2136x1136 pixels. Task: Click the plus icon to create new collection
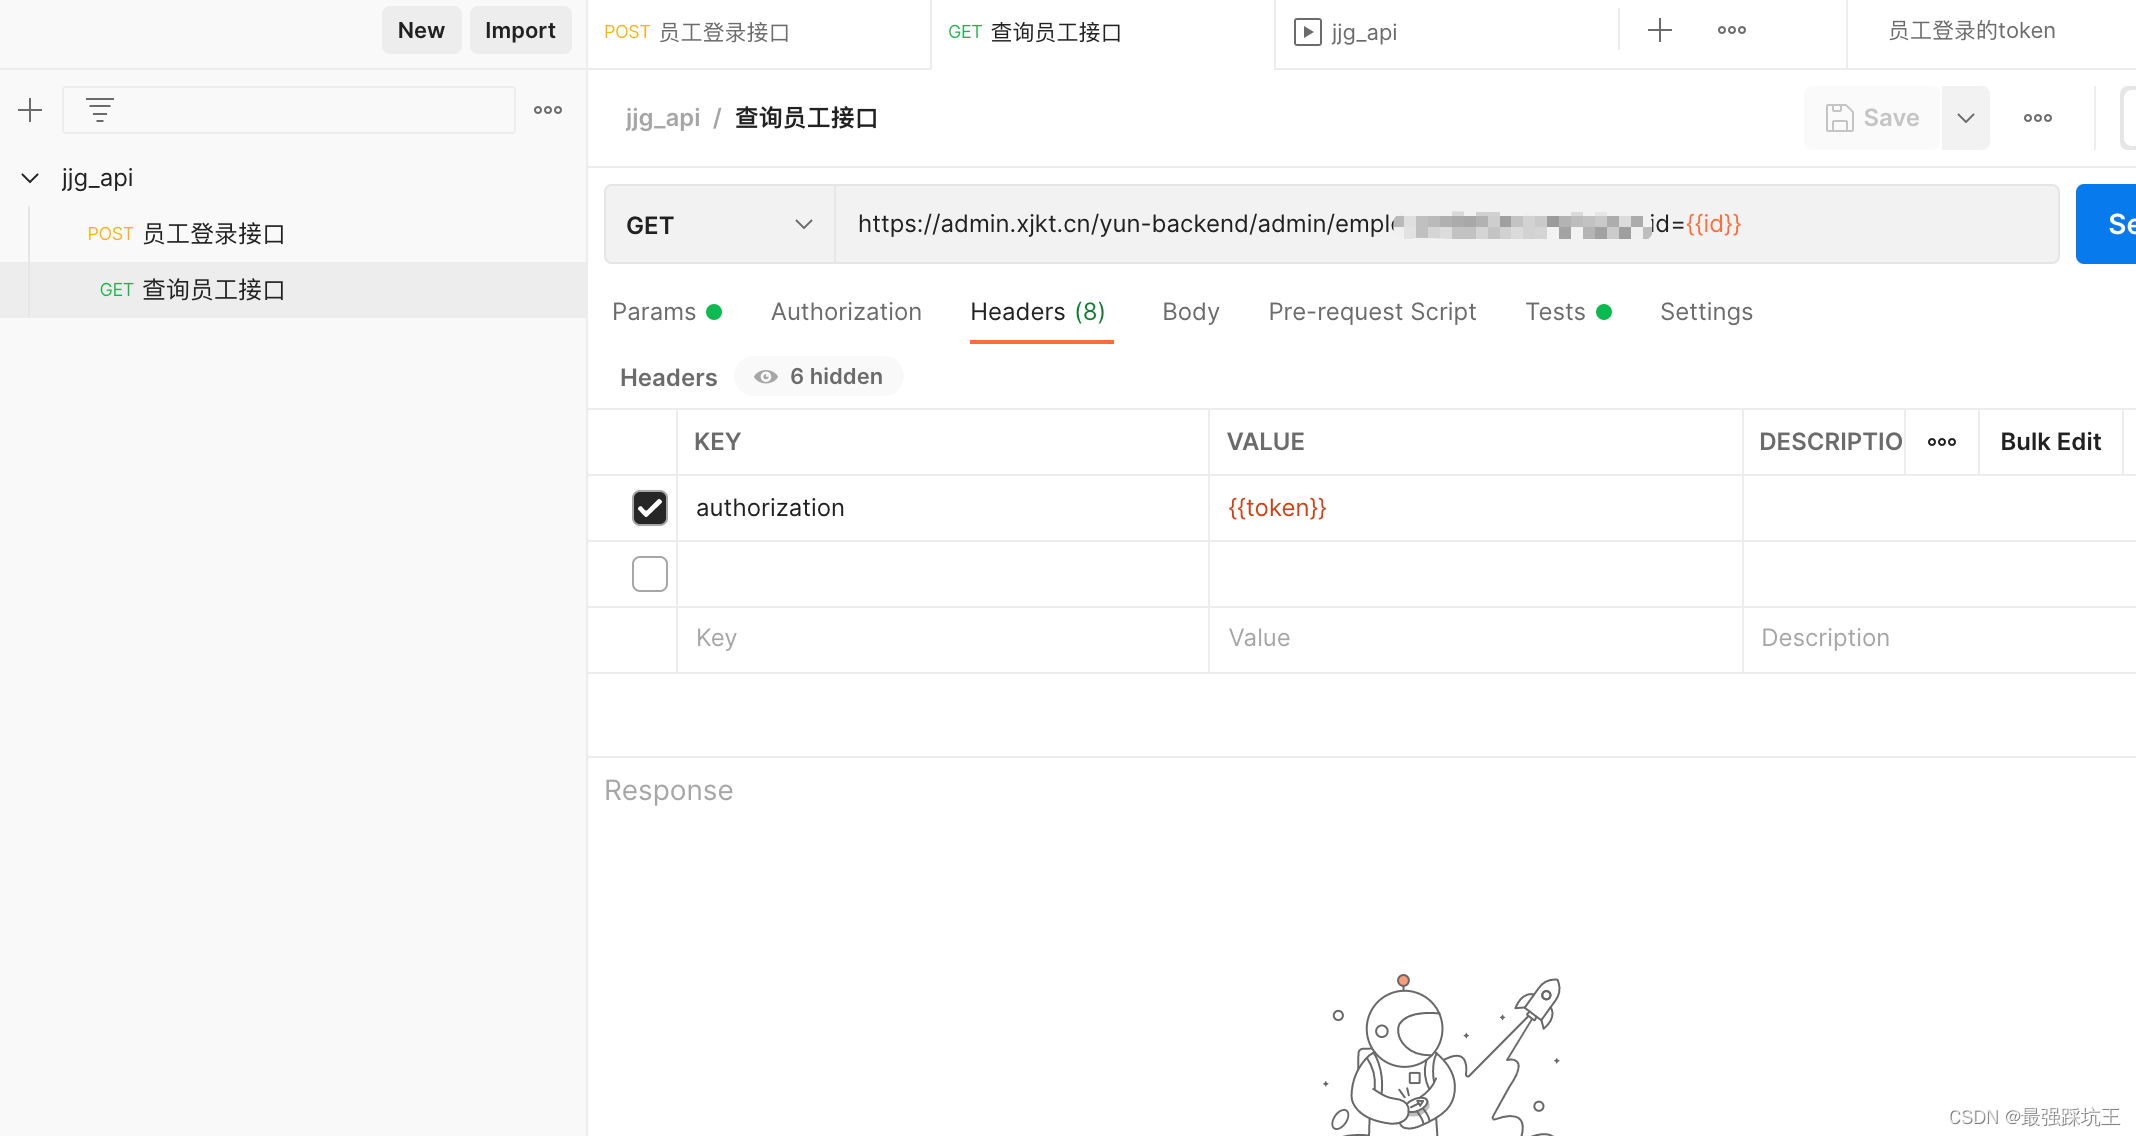30,110
